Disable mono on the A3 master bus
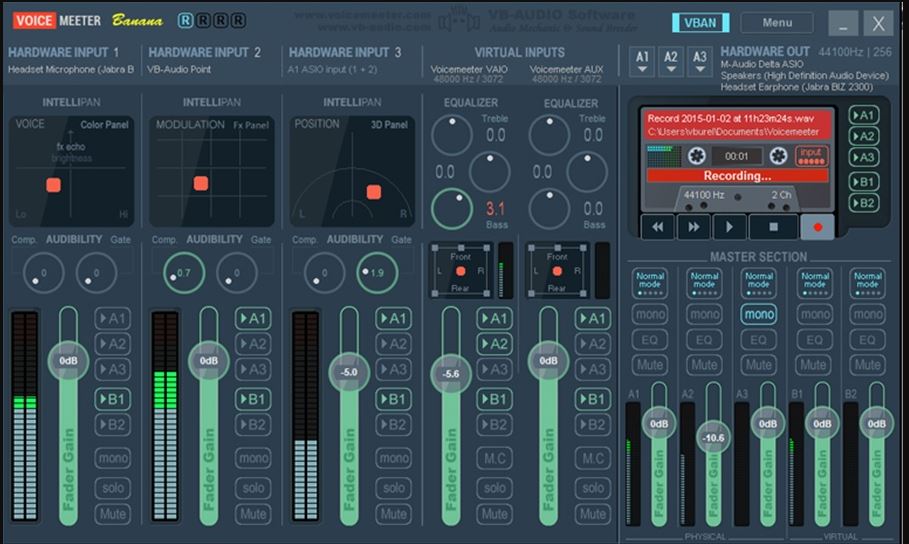Image resolution: width=909 pixels, height=544 pixels. [x=759, y=314]
